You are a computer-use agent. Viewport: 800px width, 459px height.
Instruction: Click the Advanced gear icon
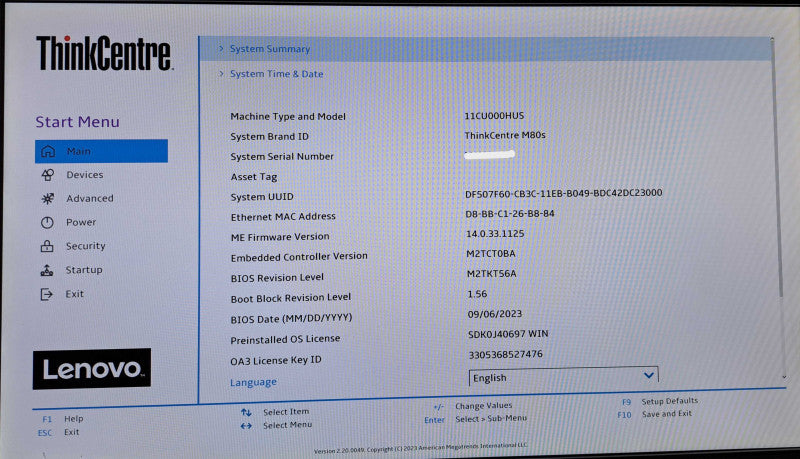point(47,198)
